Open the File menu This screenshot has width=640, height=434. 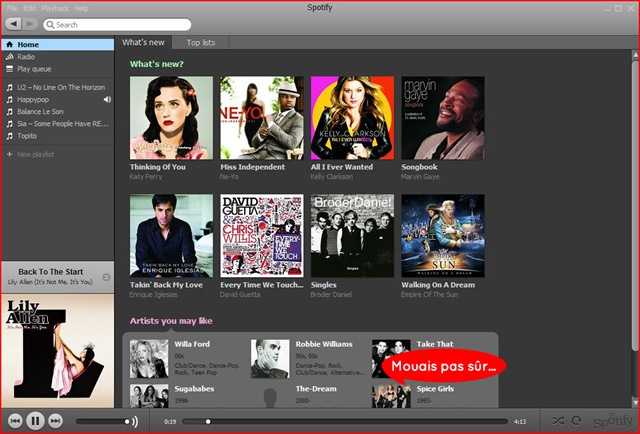pyautogui.click(x=12, y=8)
